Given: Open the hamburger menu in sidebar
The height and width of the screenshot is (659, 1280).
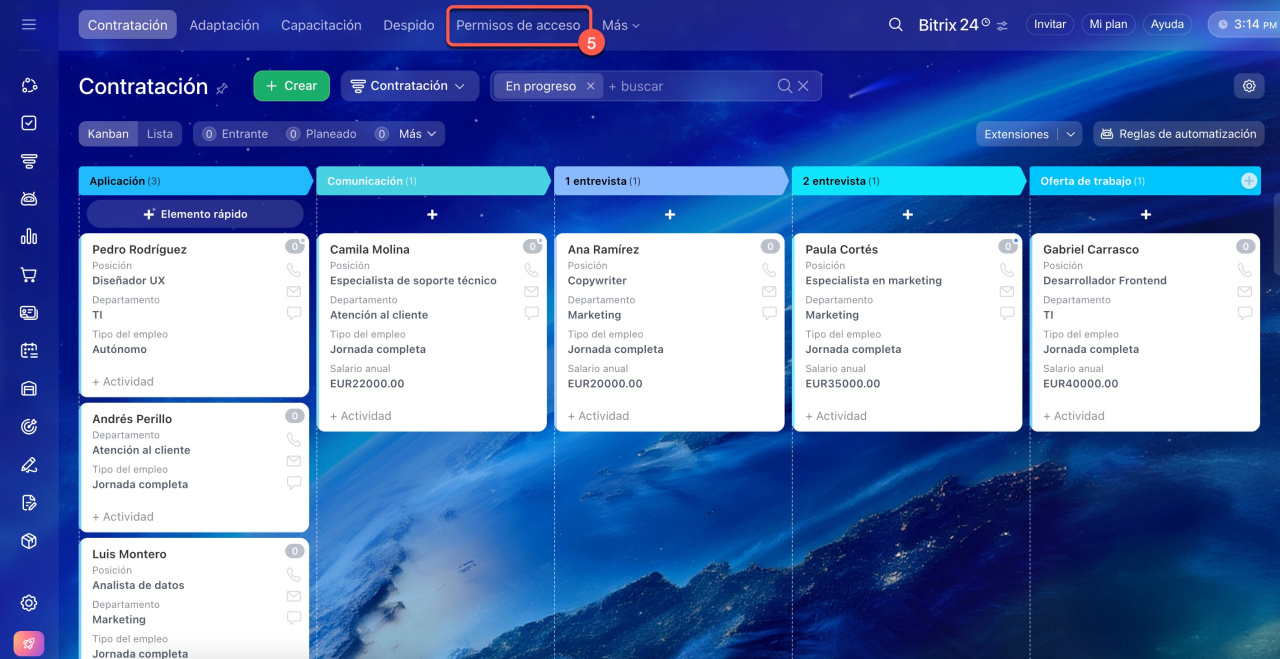Looking at the screenshot, I should pos(29,24).
